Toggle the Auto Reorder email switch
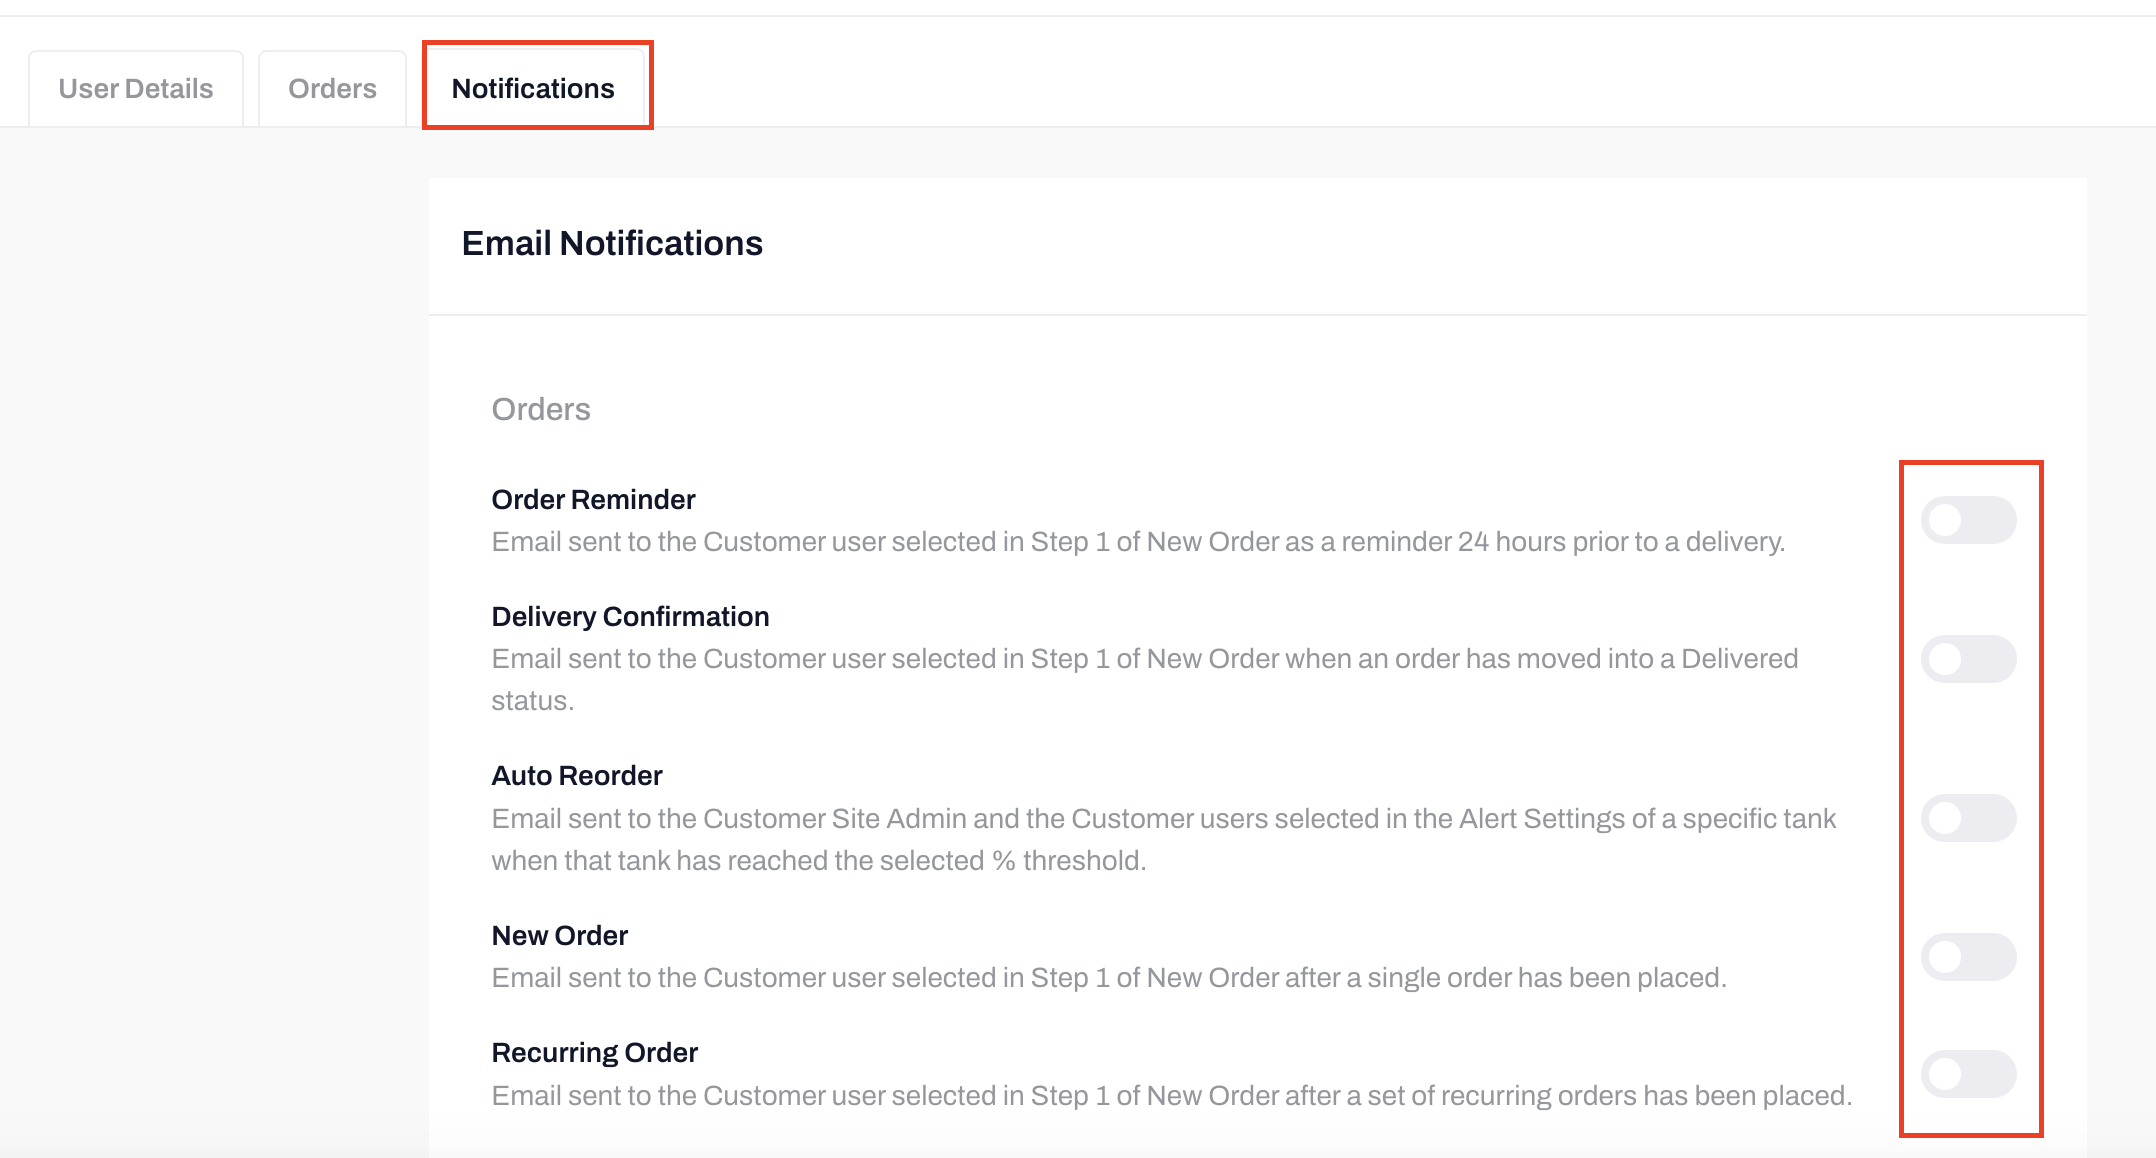Image resolution: width=2156 pixels, height=1158 pixels. coord(1968,818)
